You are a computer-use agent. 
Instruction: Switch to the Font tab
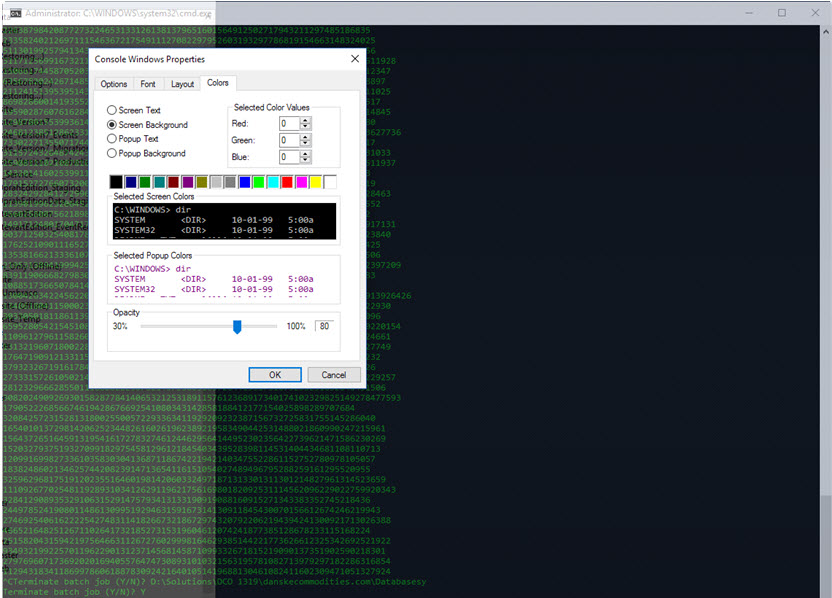(x=148, y=84)
